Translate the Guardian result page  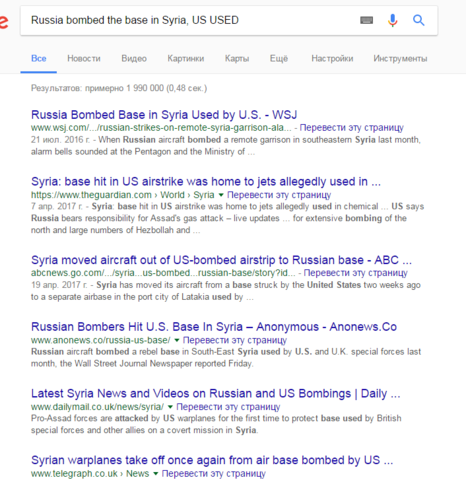coord(279,195)
